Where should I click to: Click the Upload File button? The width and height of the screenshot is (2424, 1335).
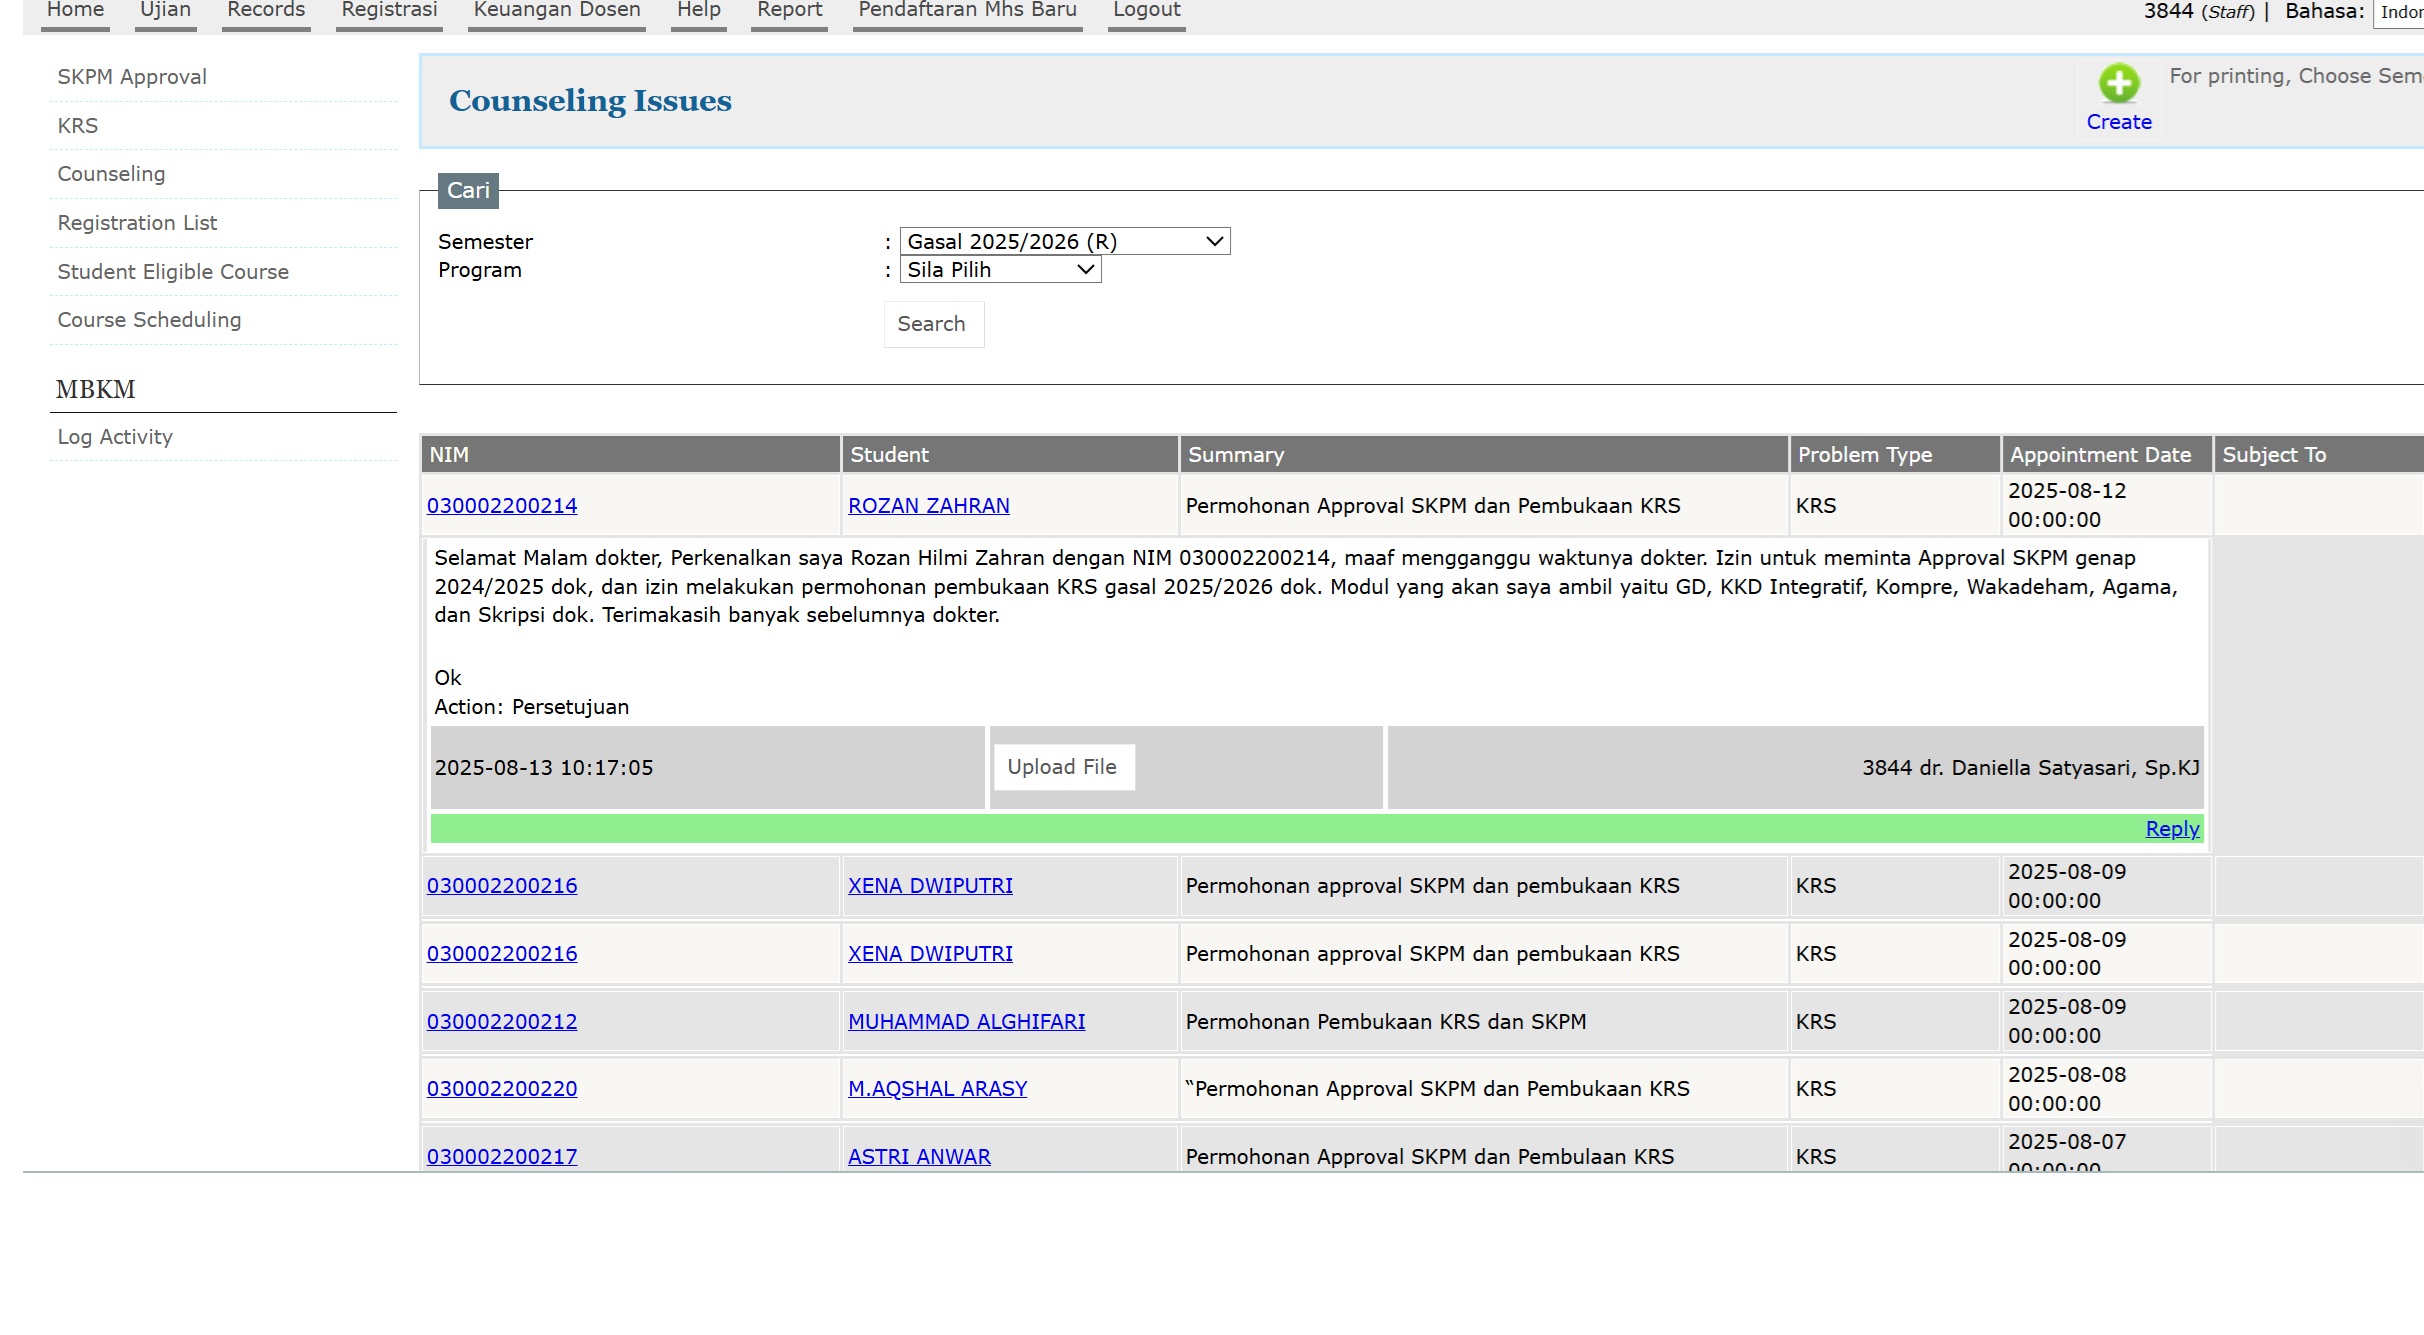[x=1062, y=767]
